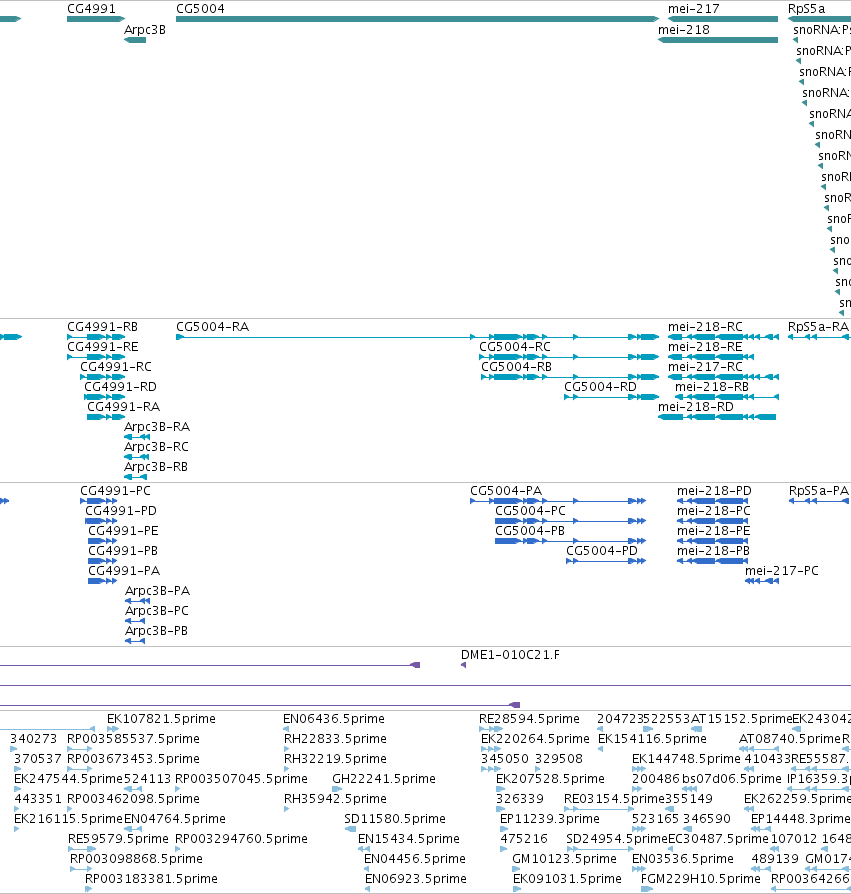The image size is (851, 894).
Task: Select transcript CG4991-RD
Action: 104,397
